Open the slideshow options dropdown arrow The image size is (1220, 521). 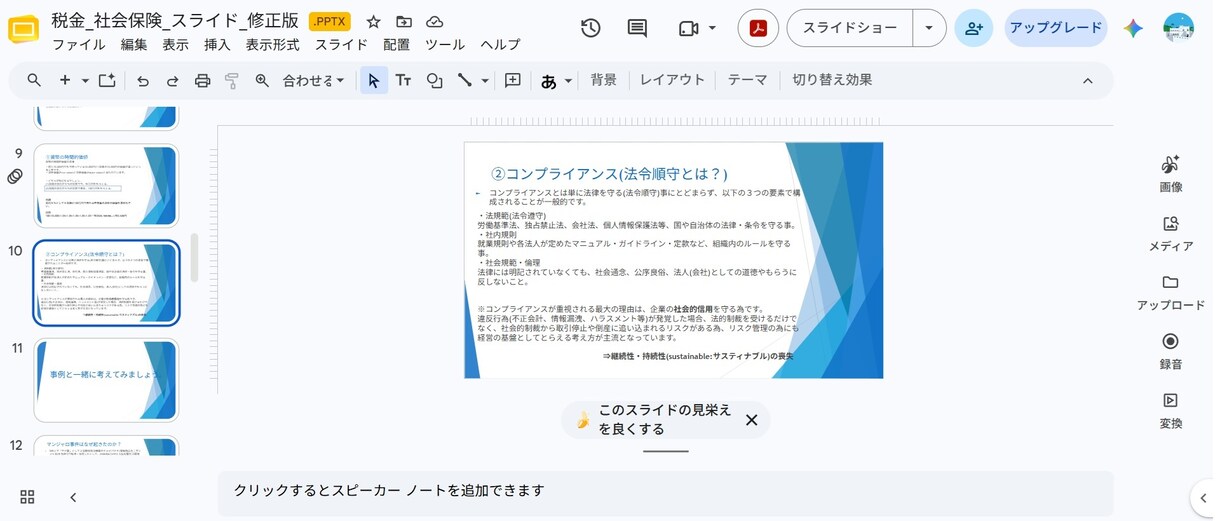click(x=929, y=28)
